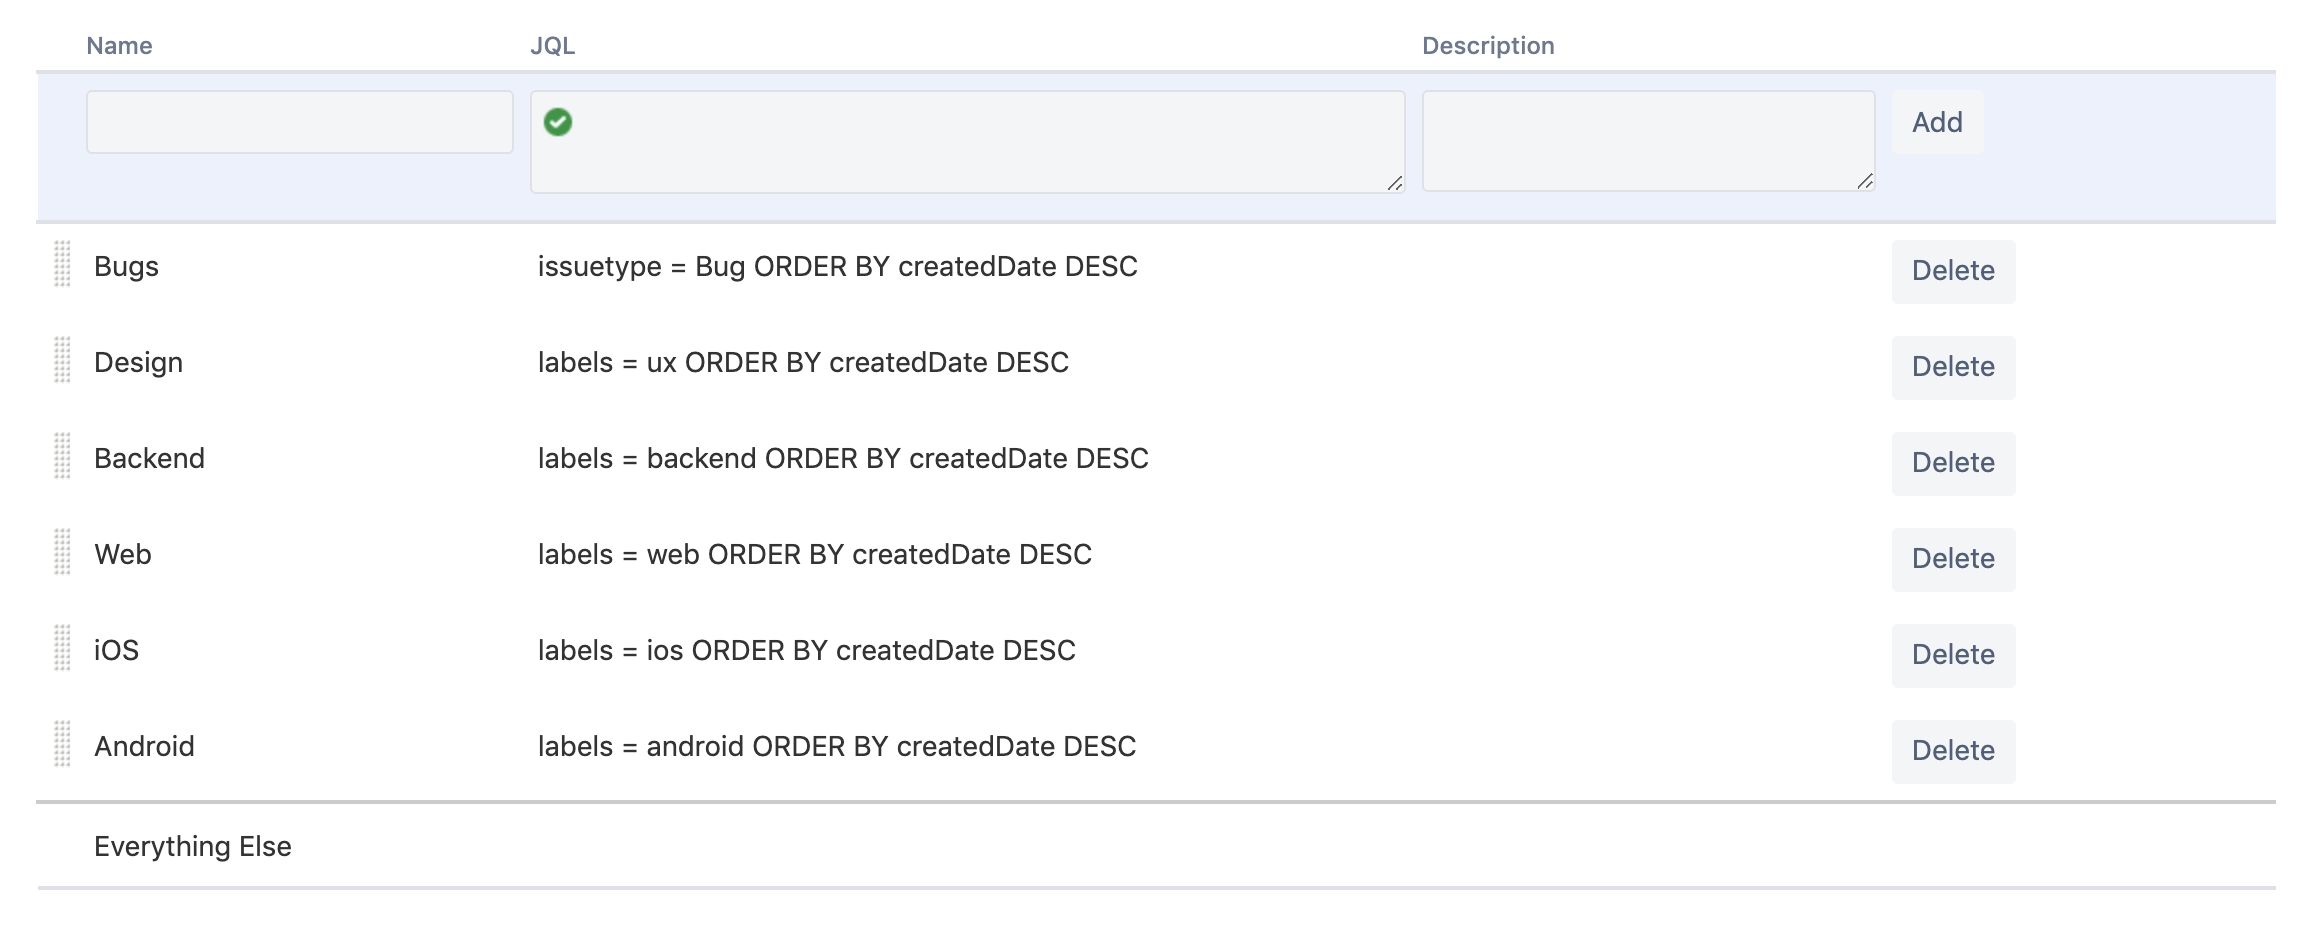This screenshot has height=932, width=2320.
Task: Delete the iOS swimlane
Action: click(1953, 655)
